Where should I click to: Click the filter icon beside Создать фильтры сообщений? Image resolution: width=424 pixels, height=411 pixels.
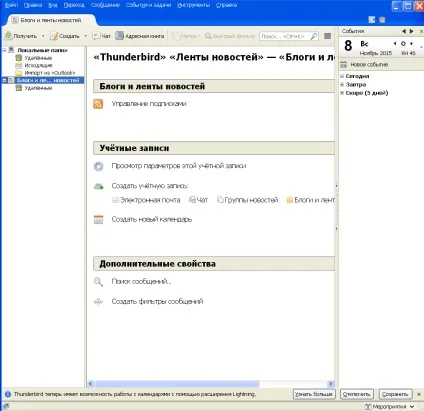tap(98, 302)
